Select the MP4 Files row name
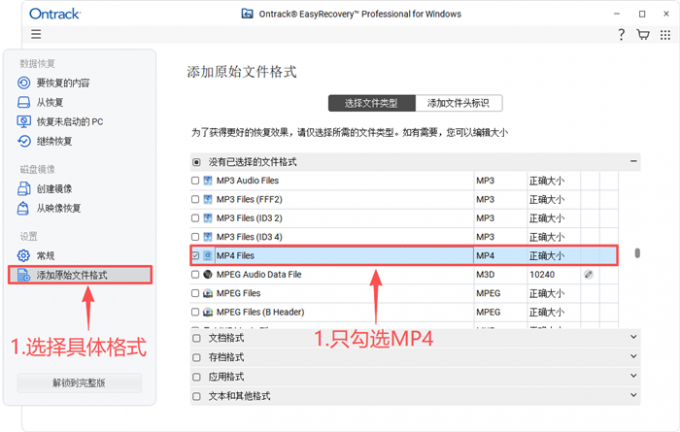The height and width of the screenshot is (432, 680). [x=235, y=255]
